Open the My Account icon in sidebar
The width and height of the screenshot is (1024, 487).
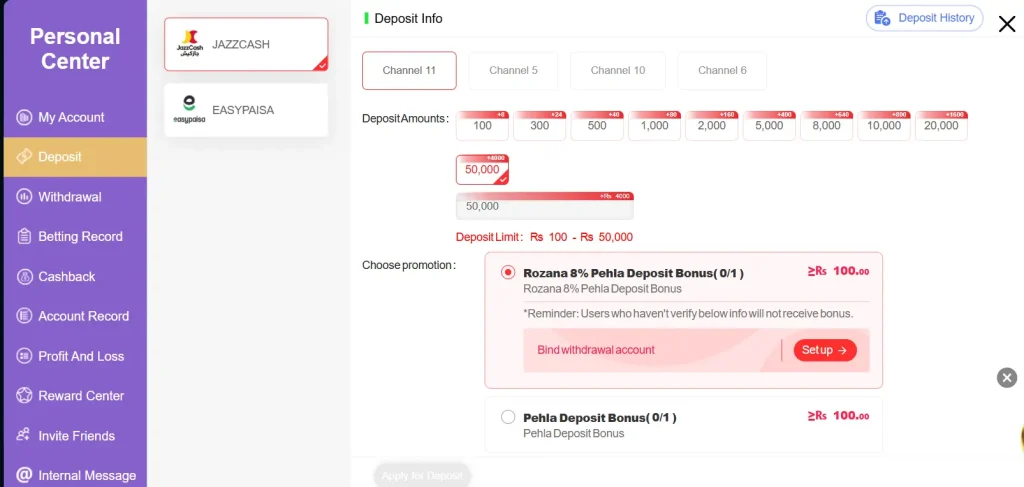(x=24, y=118)
